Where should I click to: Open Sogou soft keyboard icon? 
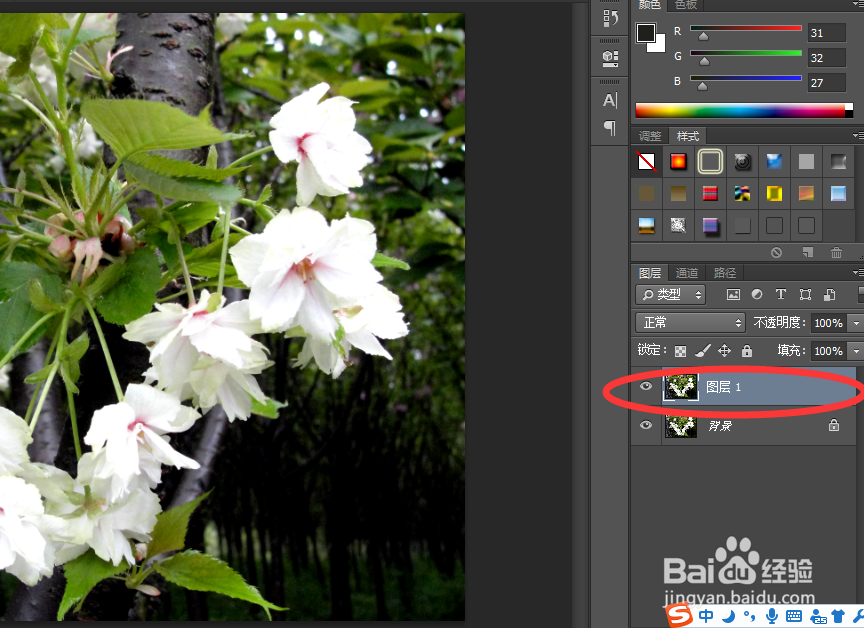pyautogui.click(x=793, y=616)
